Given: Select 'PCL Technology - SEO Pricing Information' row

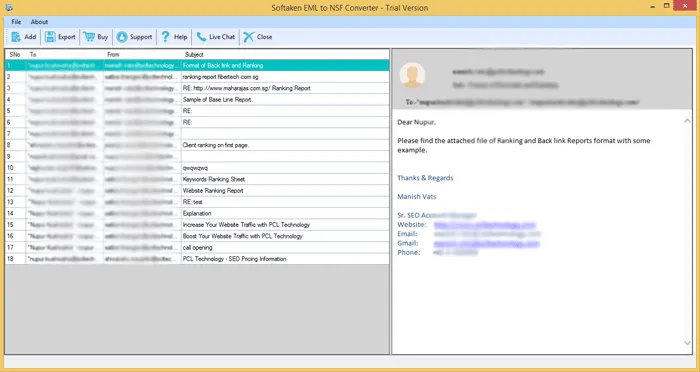Looking at the screenshot, I should (197, 259).
